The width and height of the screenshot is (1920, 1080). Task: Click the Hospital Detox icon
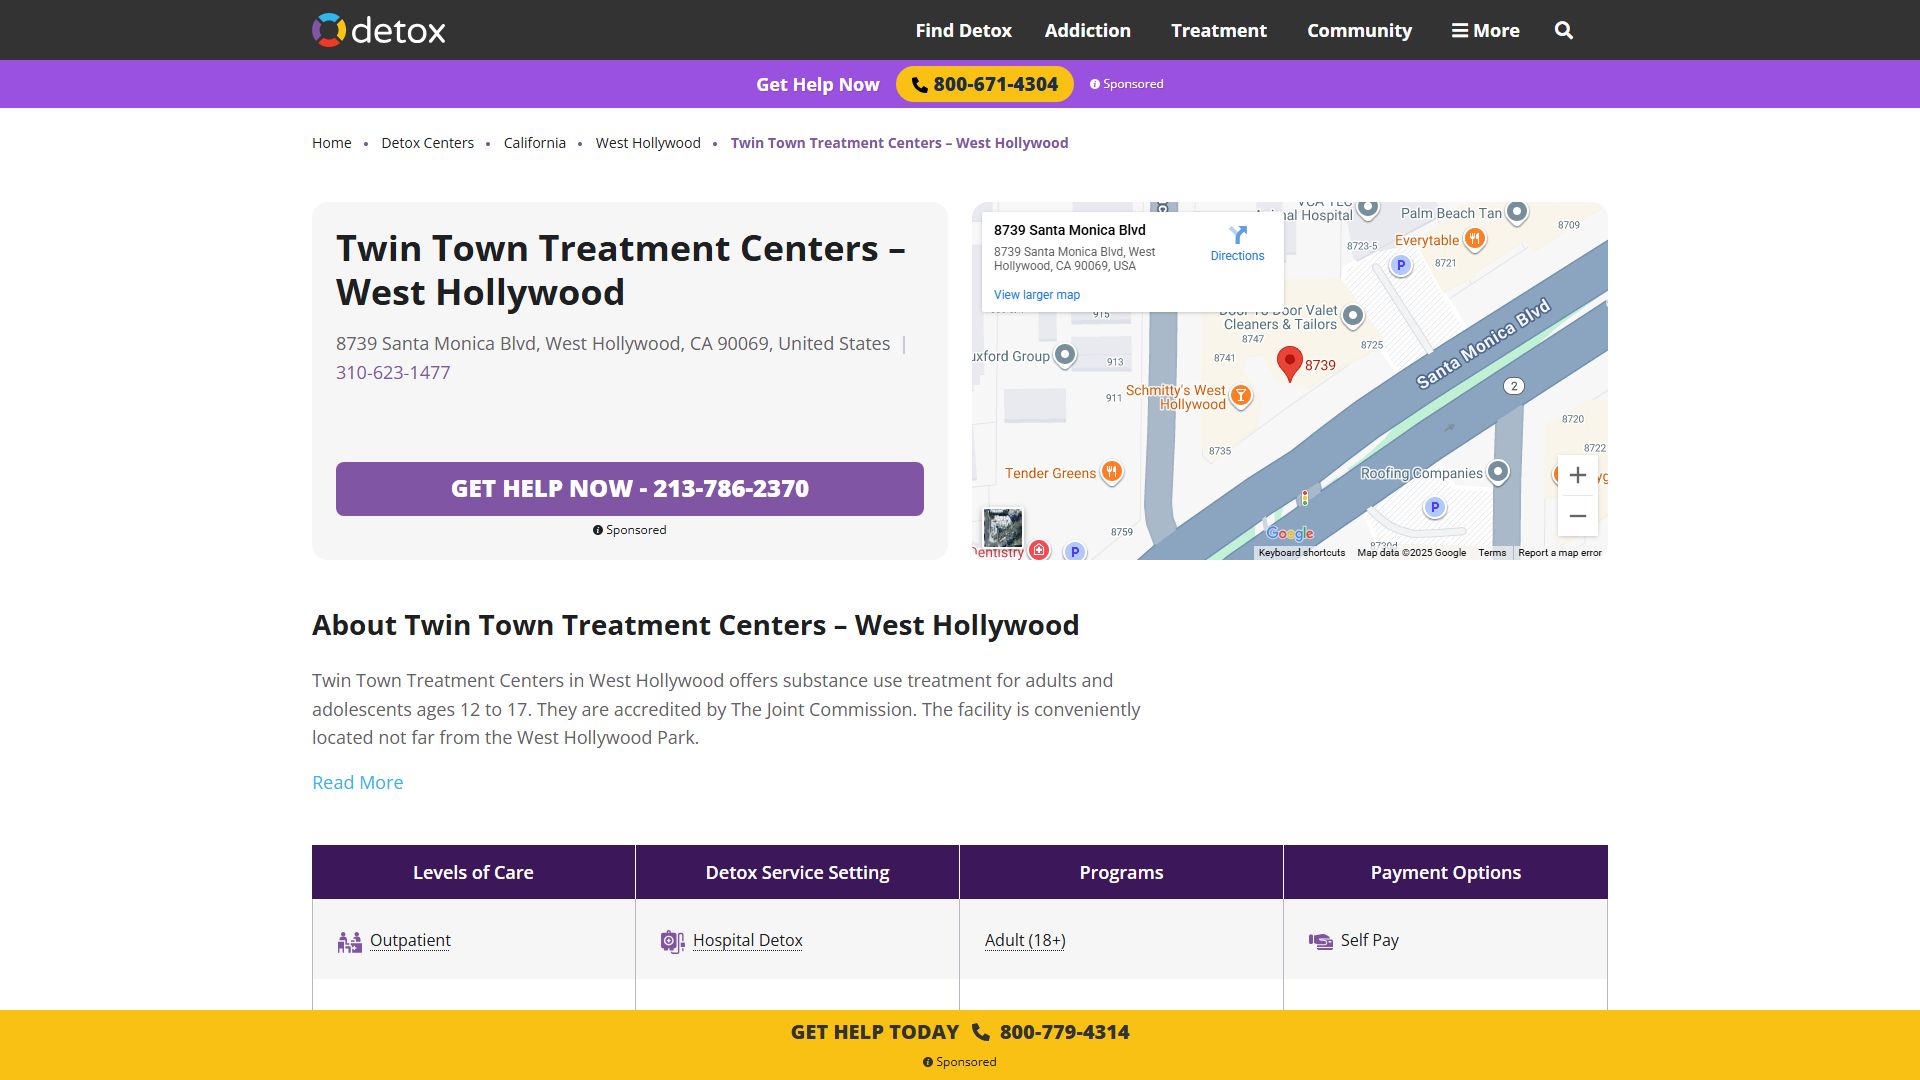coord(672,941)
